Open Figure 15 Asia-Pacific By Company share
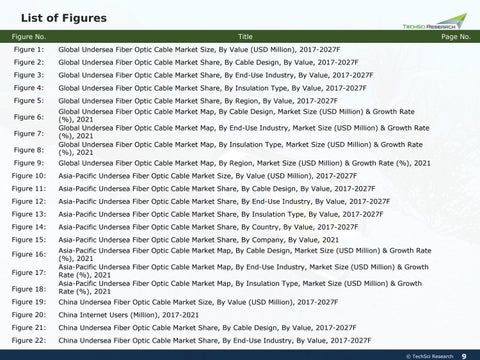The width and height of the screenshot is (480, 360). click(x=198, y=240)
